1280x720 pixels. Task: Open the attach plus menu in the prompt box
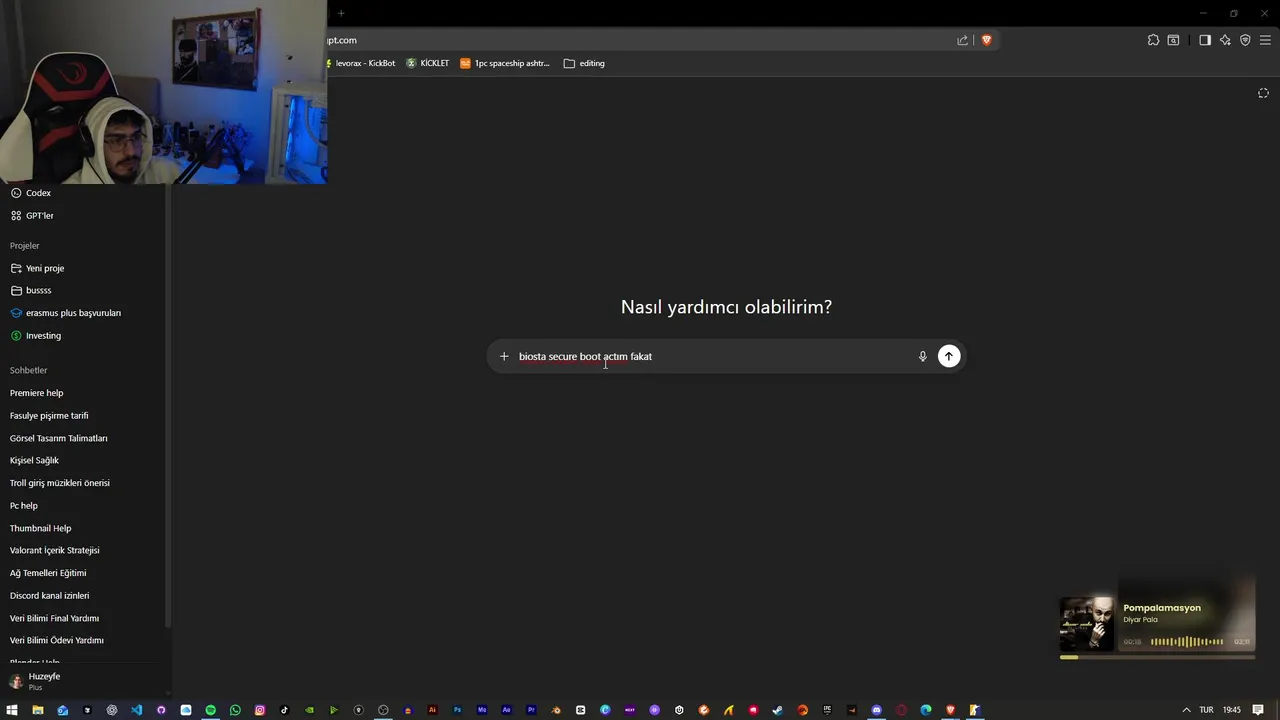click(x=504, y=356)
